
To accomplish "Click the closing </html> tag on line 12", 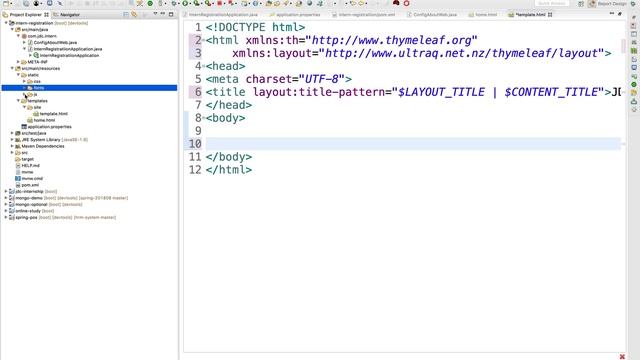I will click(229, 170).
